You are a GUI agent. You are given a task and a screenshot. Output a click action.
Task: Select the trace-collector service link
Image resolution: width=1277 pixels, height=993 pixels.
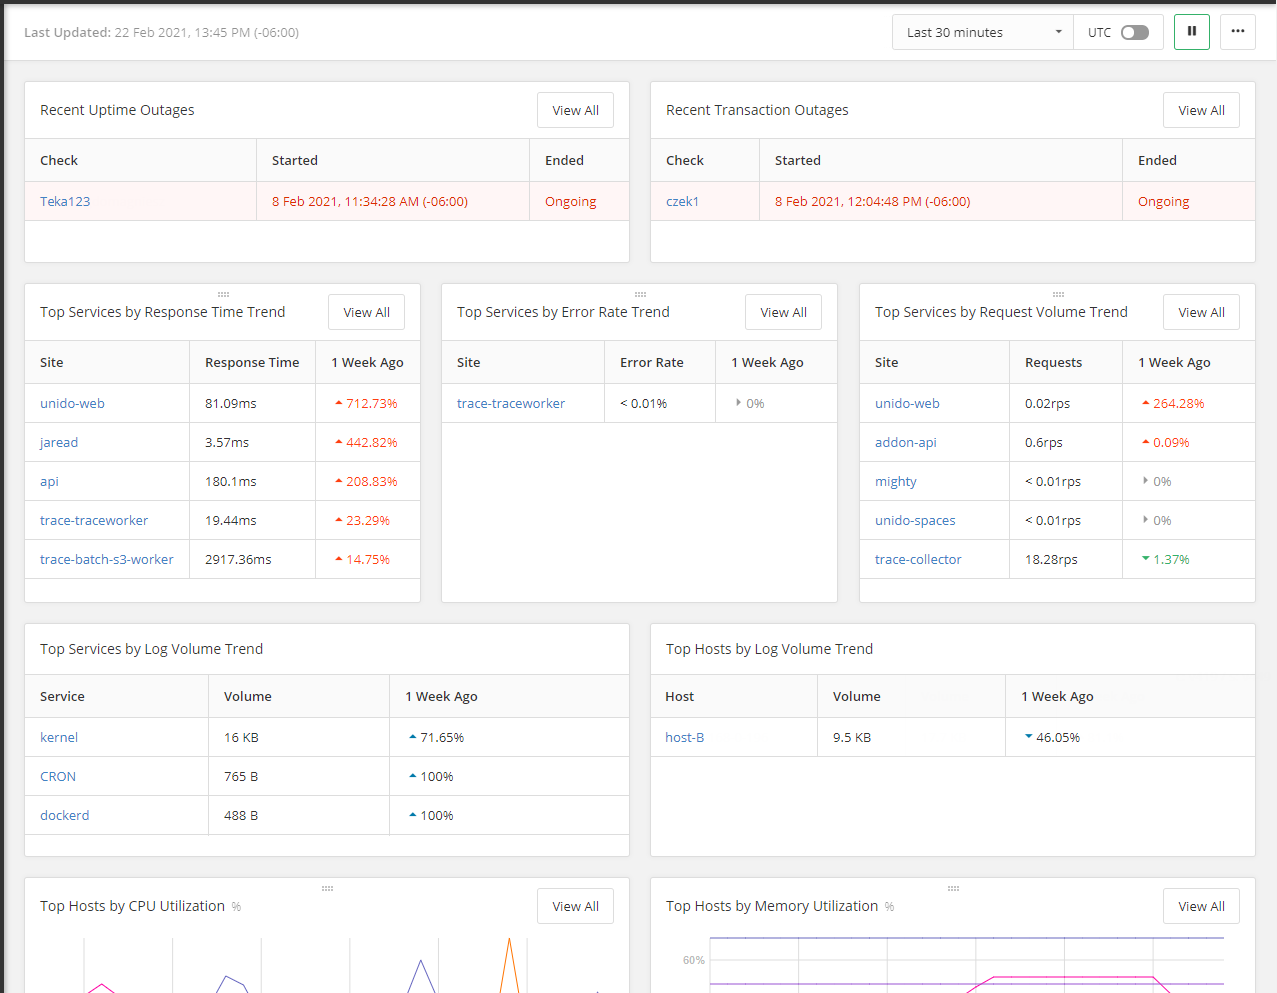point(917,559)
